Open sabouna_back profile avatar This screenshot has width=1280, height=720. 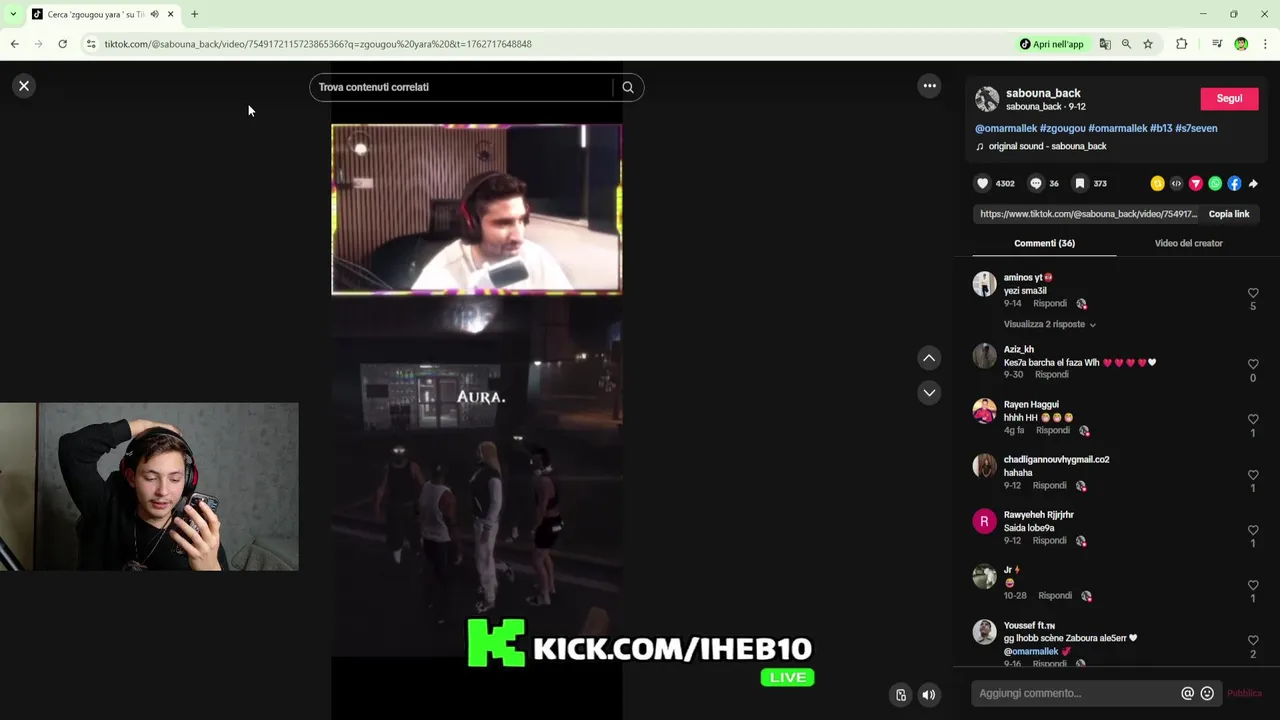(987, 99)
